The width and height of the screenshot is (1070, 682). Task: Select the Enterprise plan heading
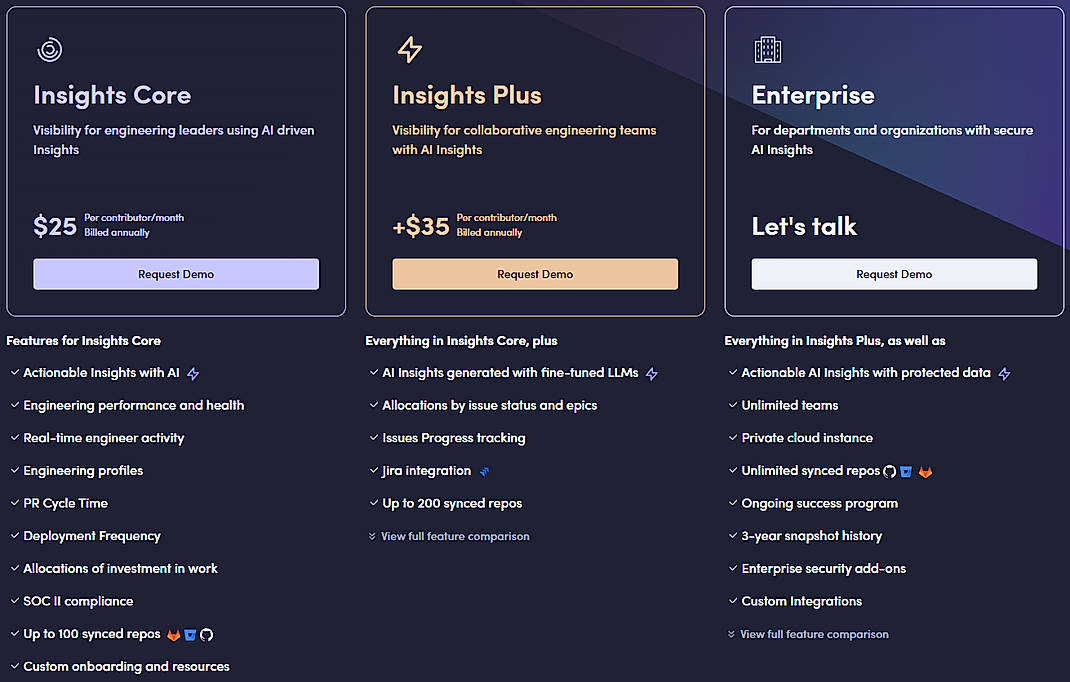[813, 95]
